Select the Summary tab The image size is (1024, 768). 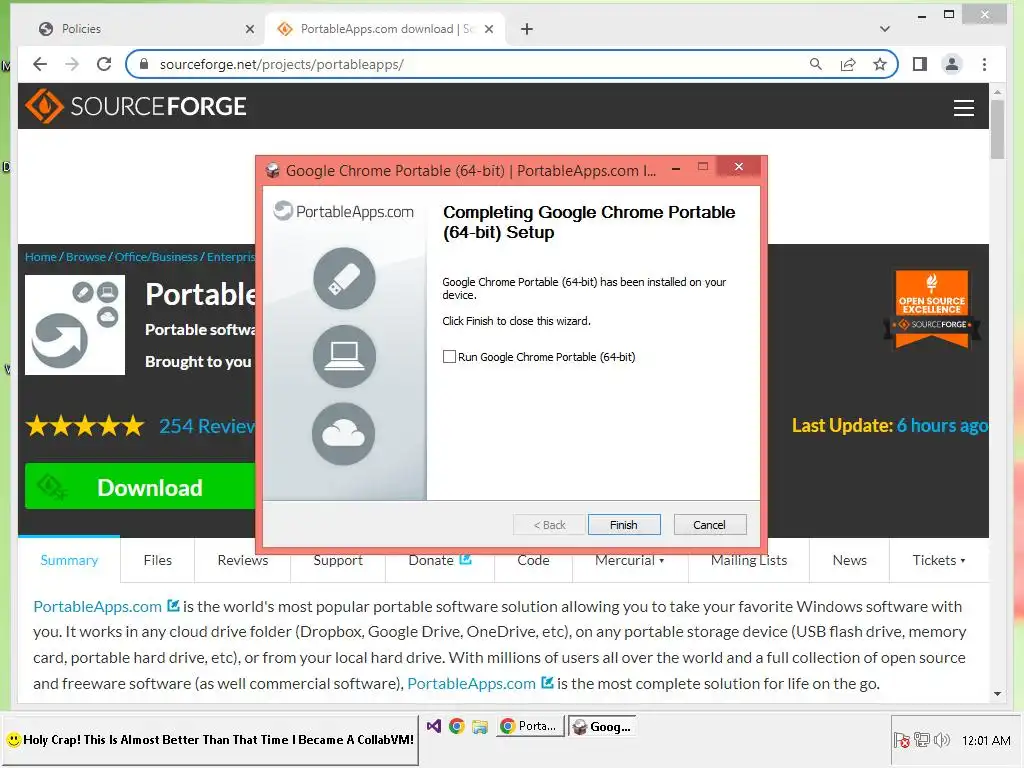(69, 560)
